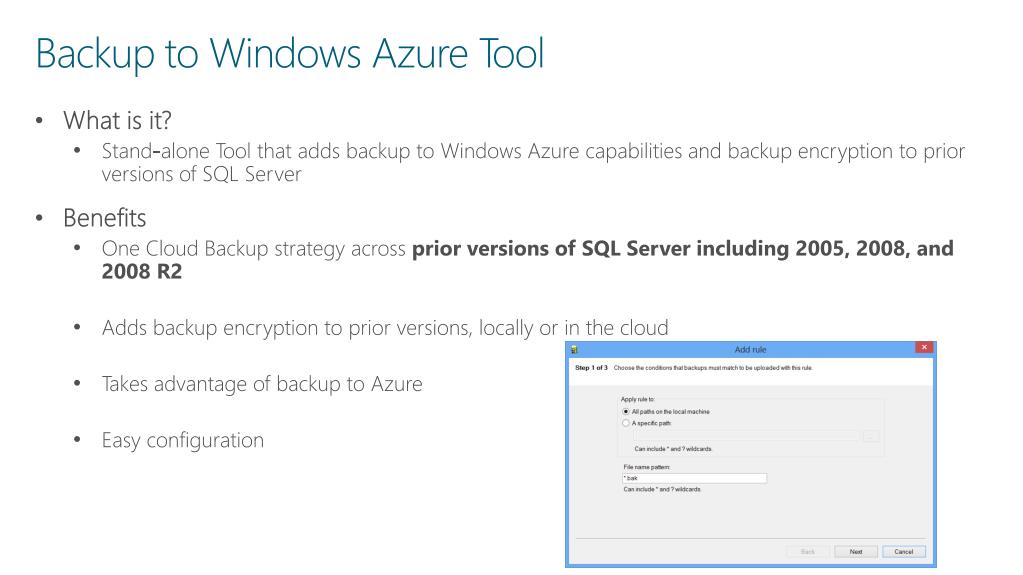The width and height of the screenshot is (1023, 575).
Task: Click the wildcards hint under File name pattern
Action: [662, 490]
